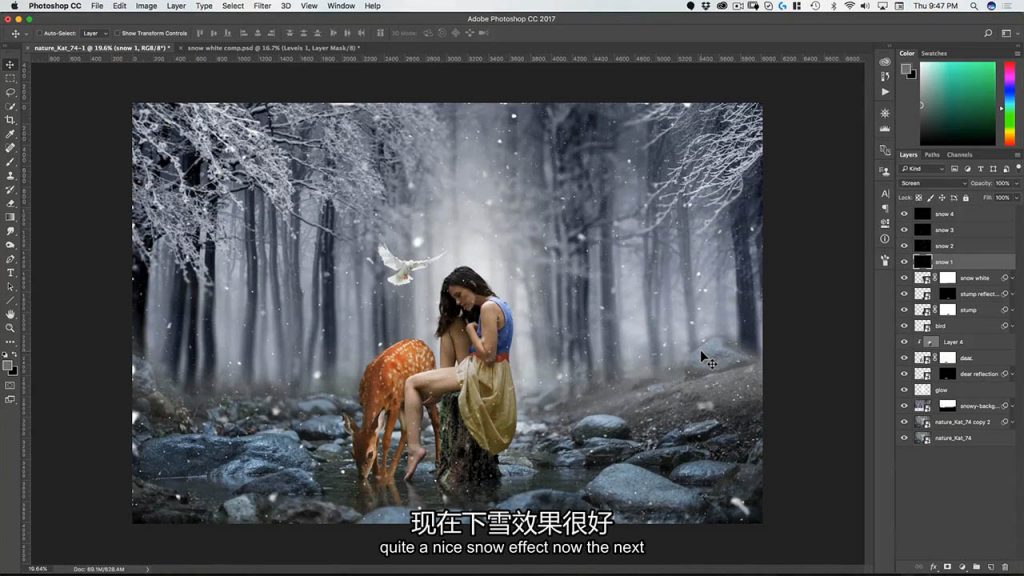The height and width of the screenshot is (576, 1024).
Task: Click the stump layer mask thumbnail
Action: [x=947, y=310]
